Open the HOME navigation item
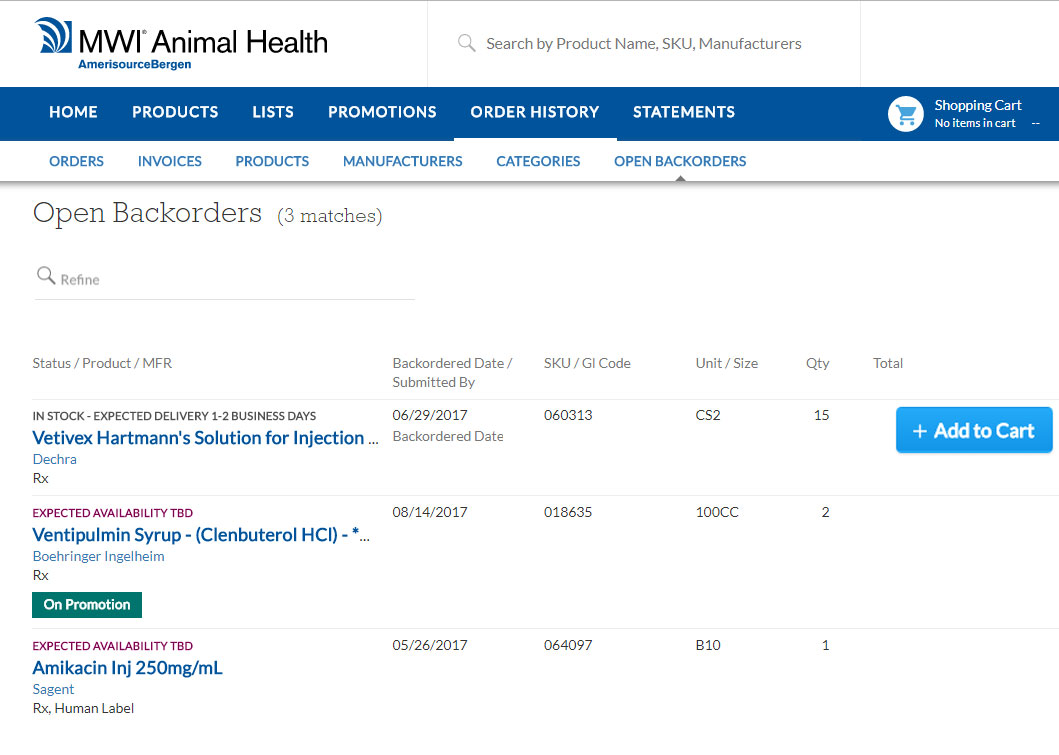The width and height of the screenshot is (1059, 755). [73, 113]
